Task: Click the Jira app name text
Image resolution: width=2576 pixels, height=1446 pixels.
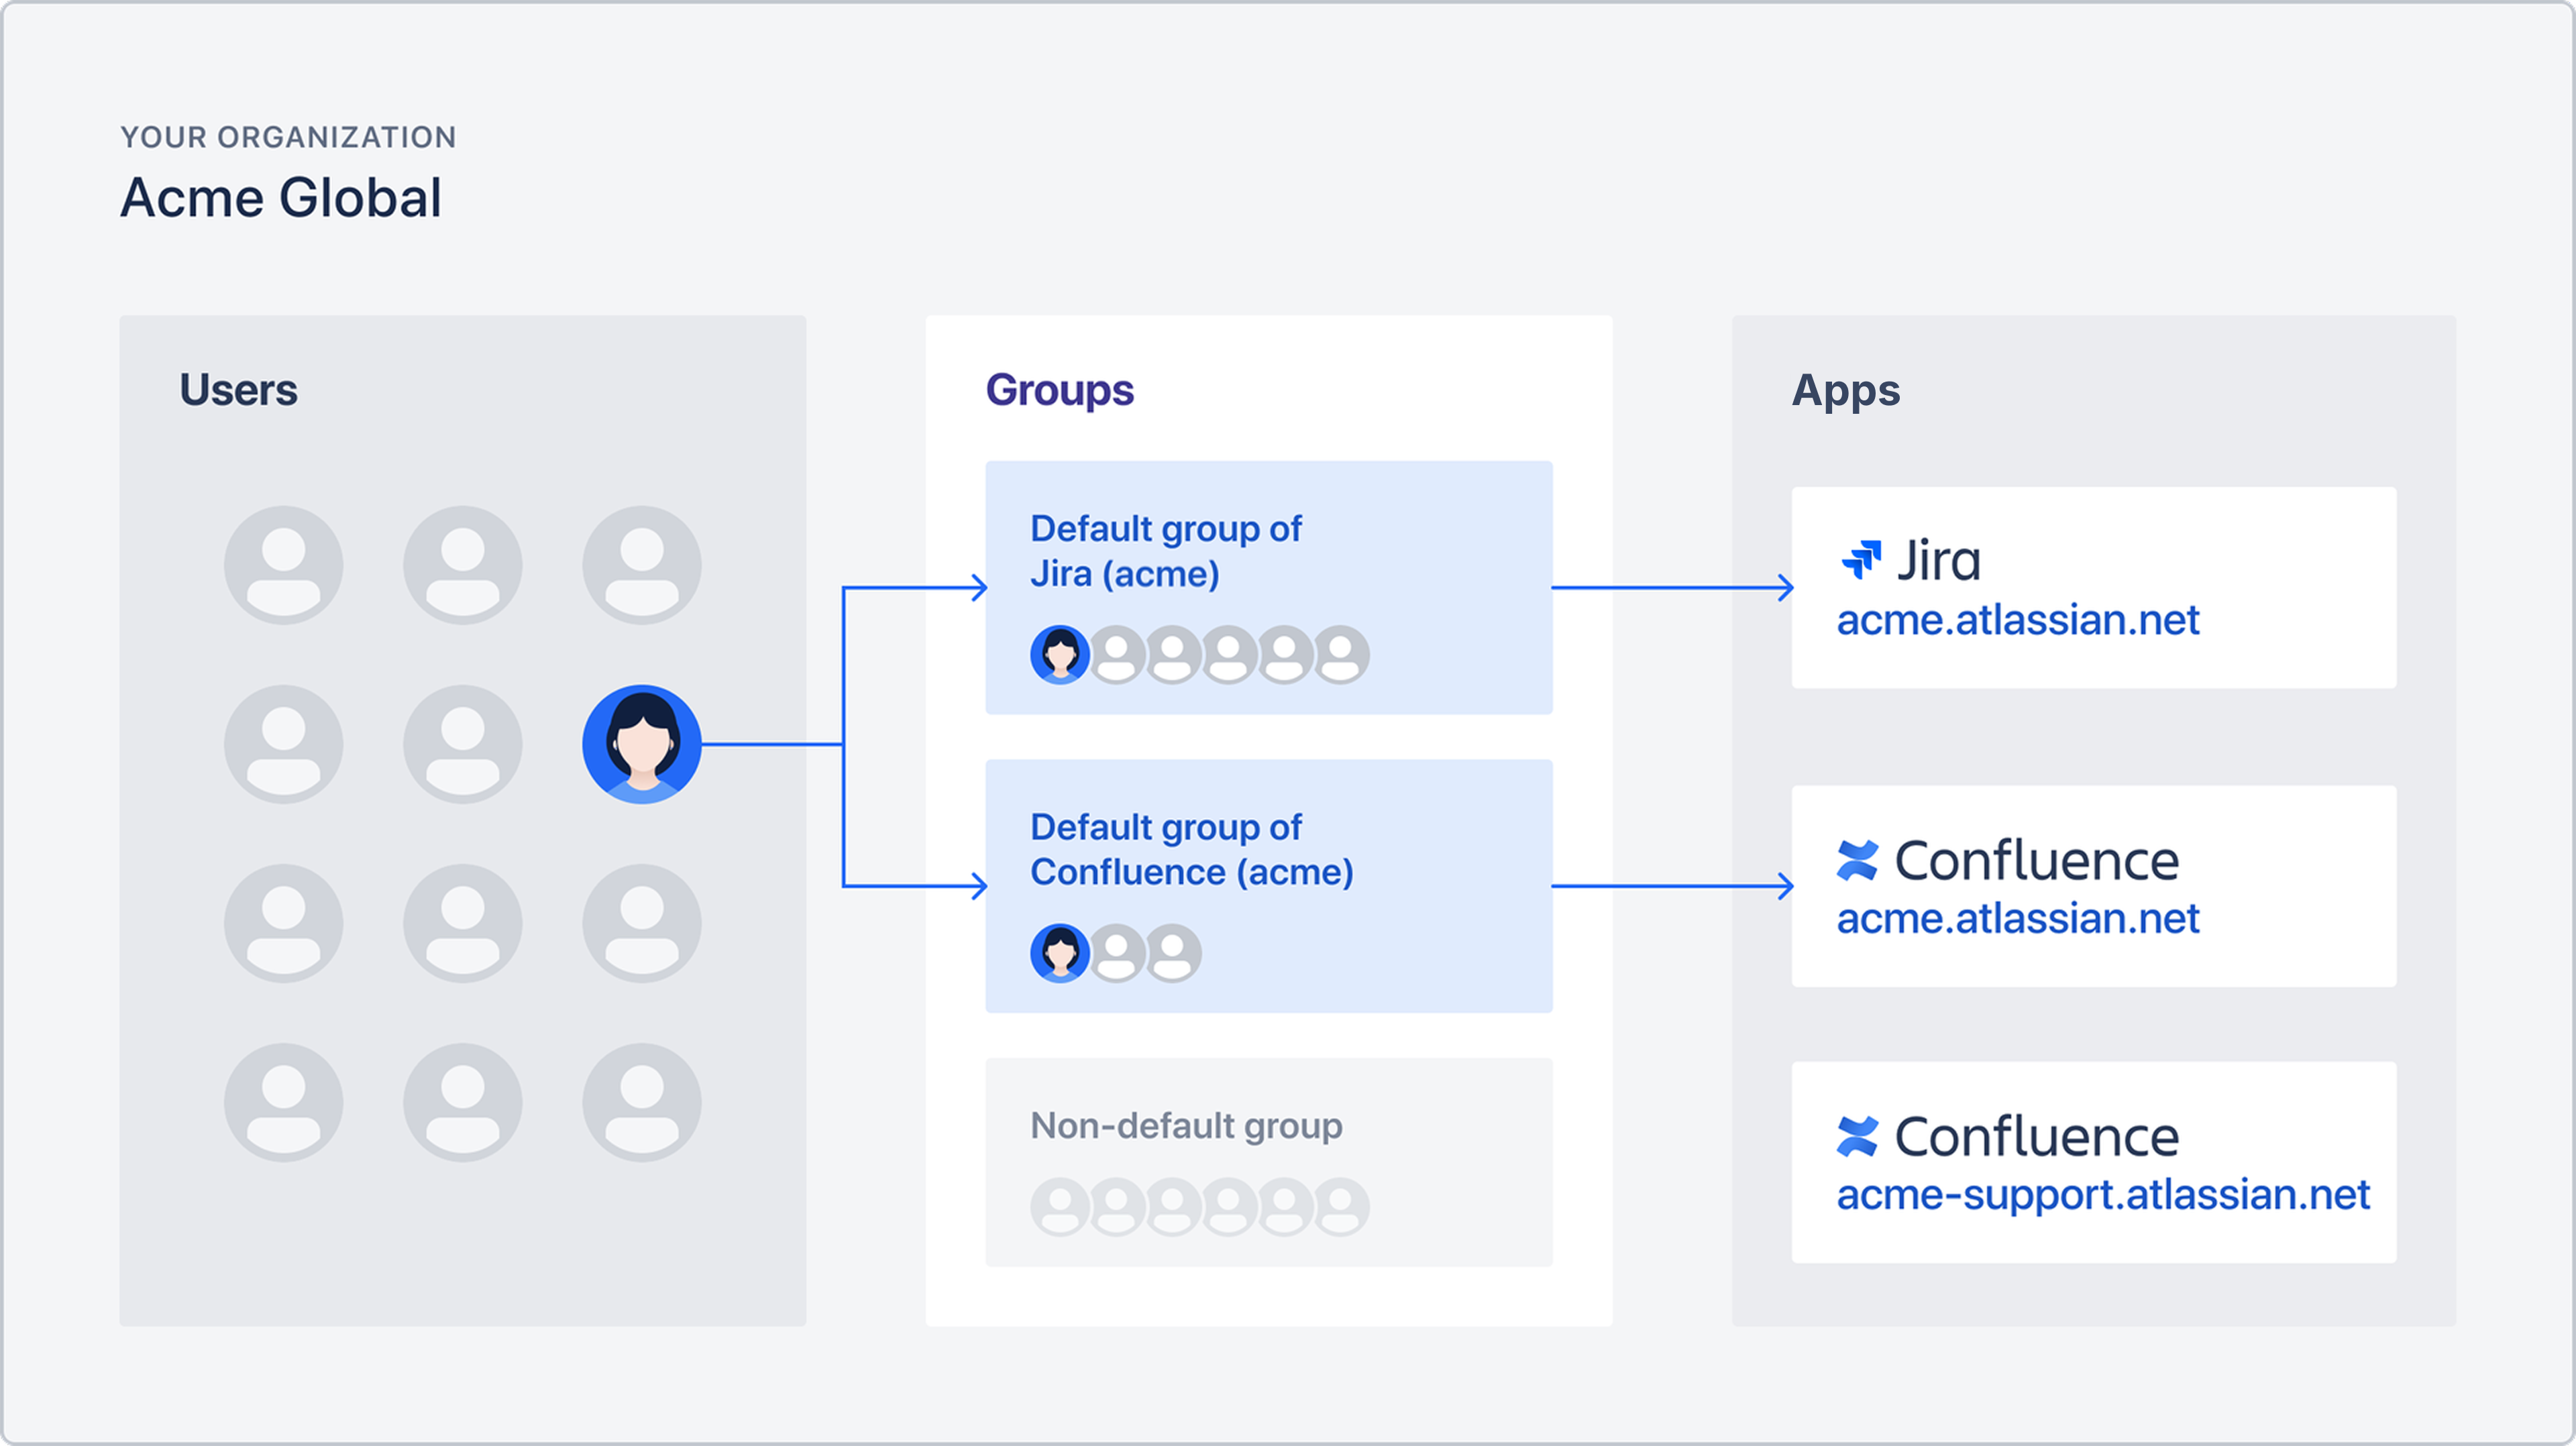Action: (x=1939, y=560)
